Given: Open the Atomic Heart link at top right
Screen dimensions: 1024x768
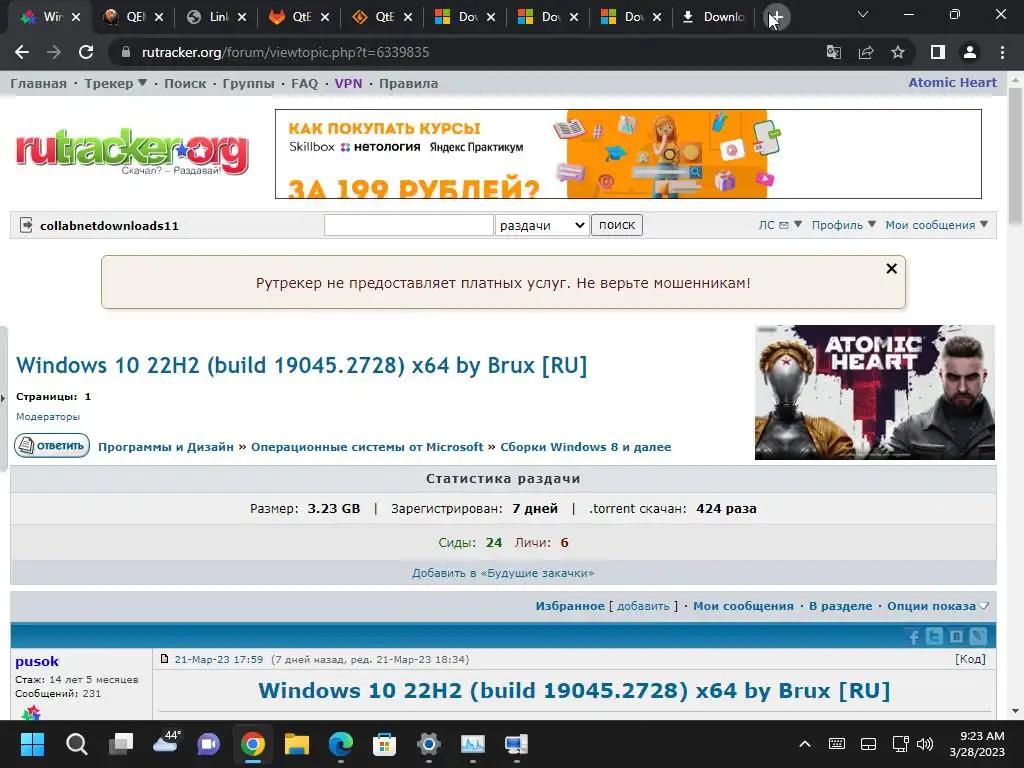Looking at the screenshot, I should coord(952,82).
